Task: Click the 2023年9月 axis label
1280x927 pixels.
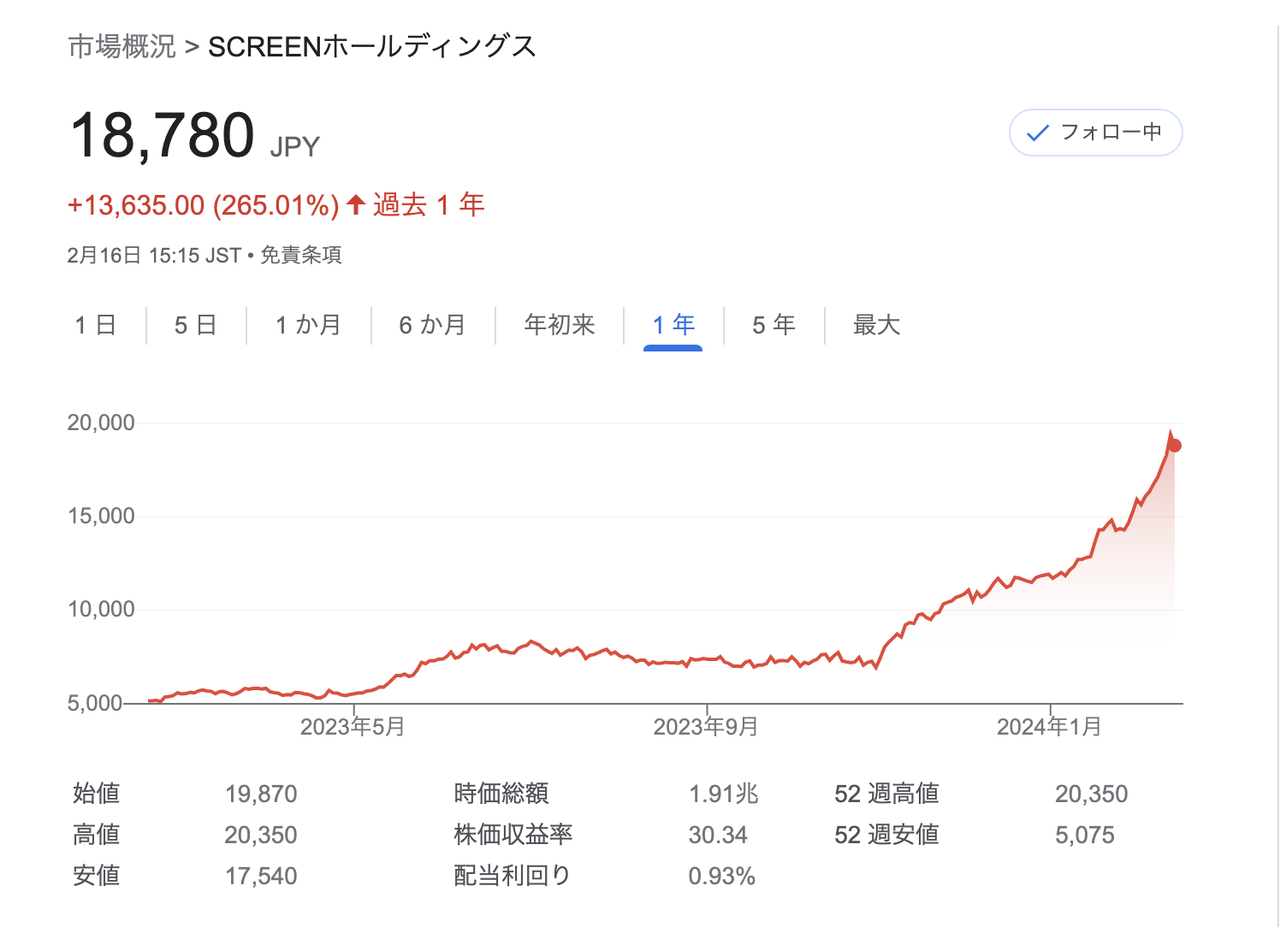Action: [706, 727]
